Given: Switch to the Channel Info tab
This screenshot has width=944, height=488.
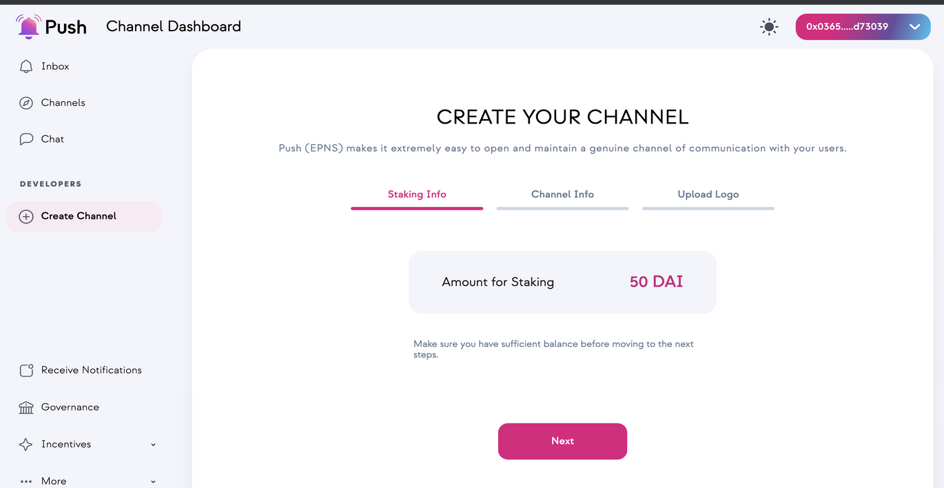Looking at the screenshot, I should click(562, 194).
